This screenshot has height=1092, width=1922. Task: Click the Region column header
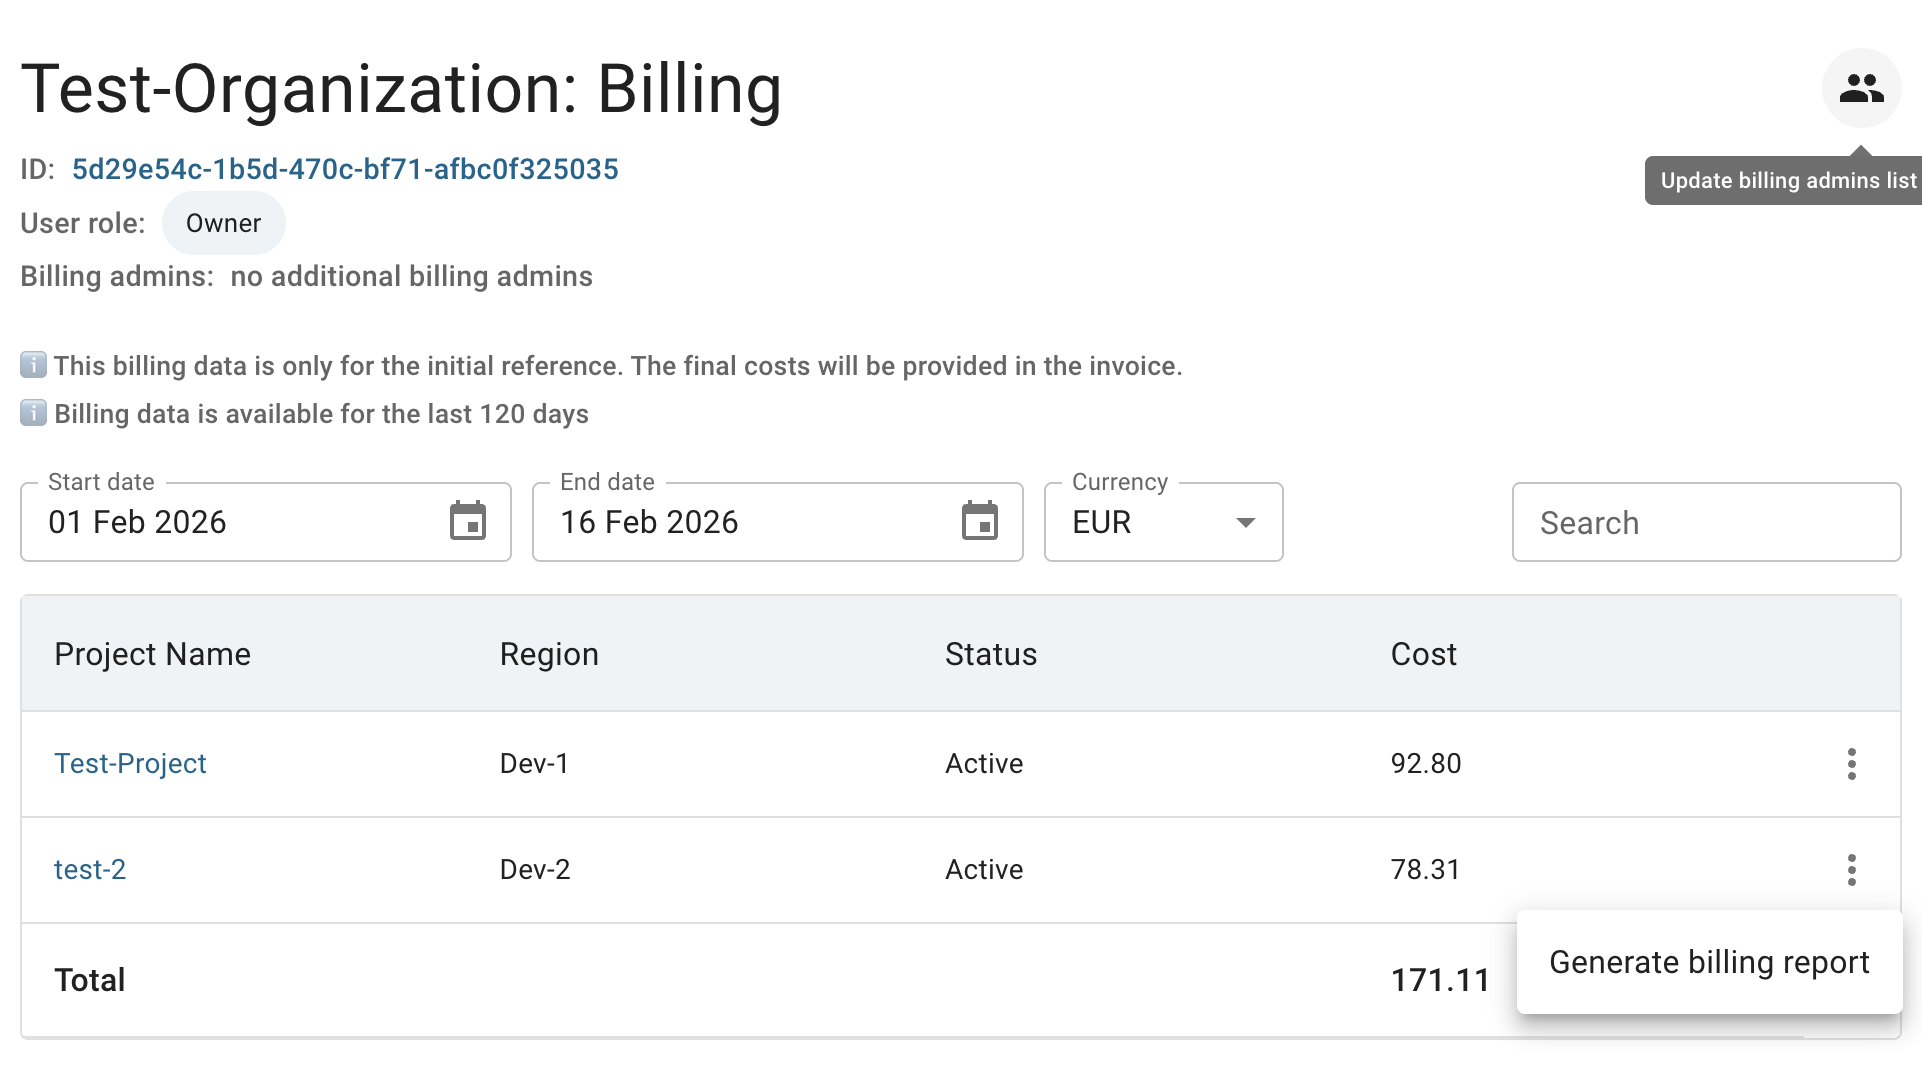tap(549, 654)
